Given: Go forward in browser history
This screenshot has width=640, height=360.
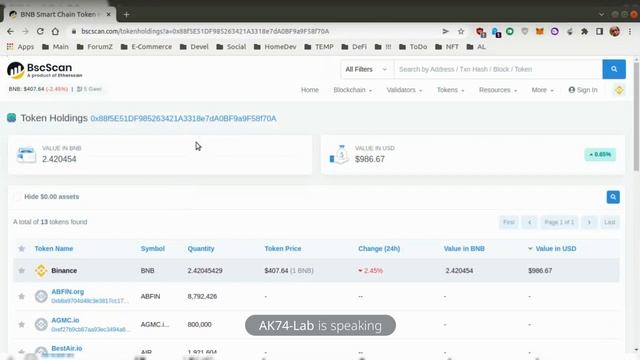Looking at the screenshot, I should point(25,31).
